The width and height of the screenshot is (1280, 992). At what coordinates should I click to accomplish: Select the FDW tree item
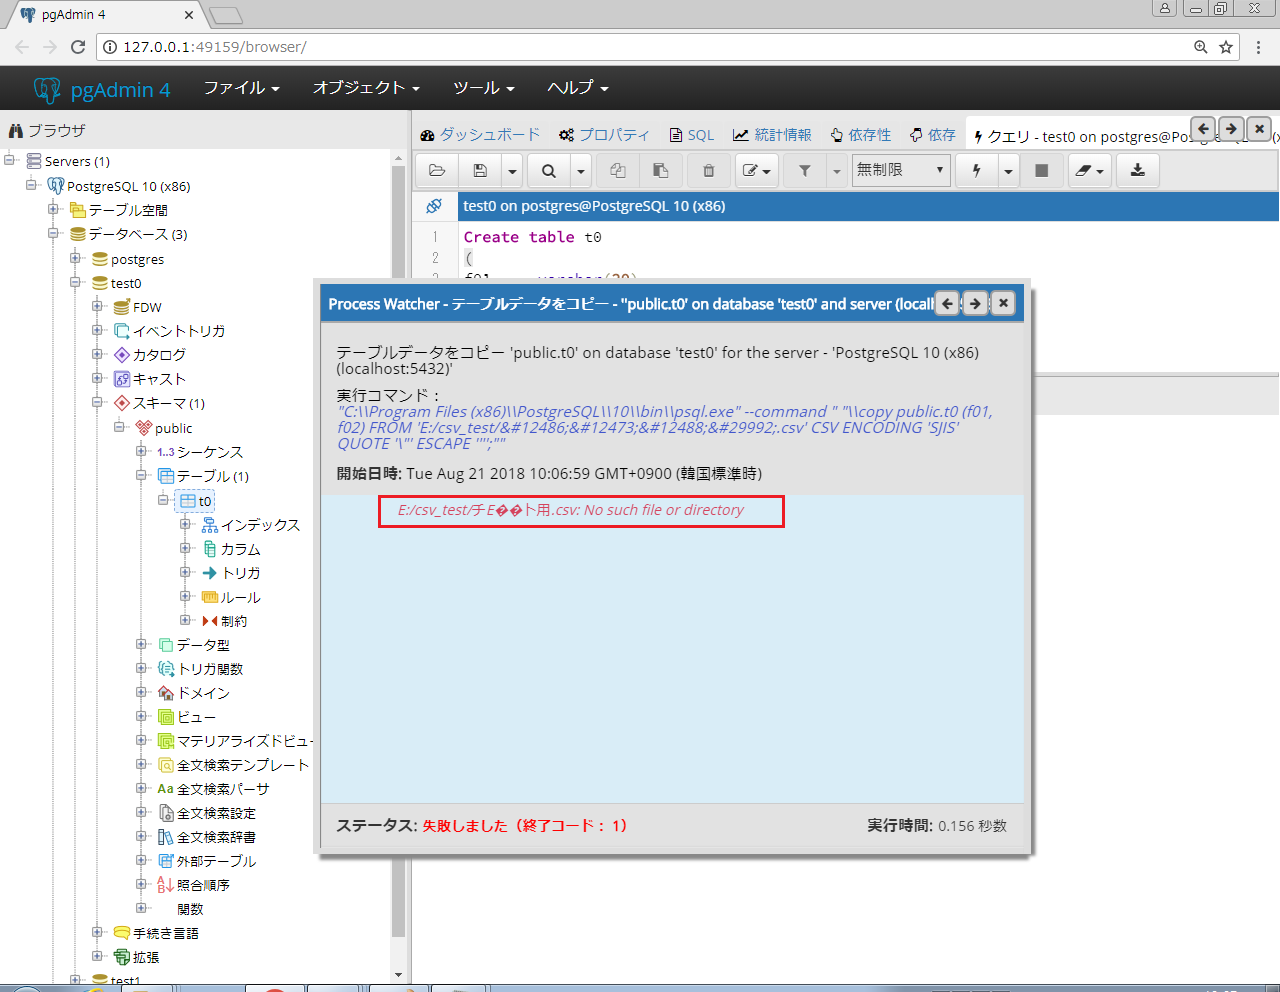click(147, 307)
